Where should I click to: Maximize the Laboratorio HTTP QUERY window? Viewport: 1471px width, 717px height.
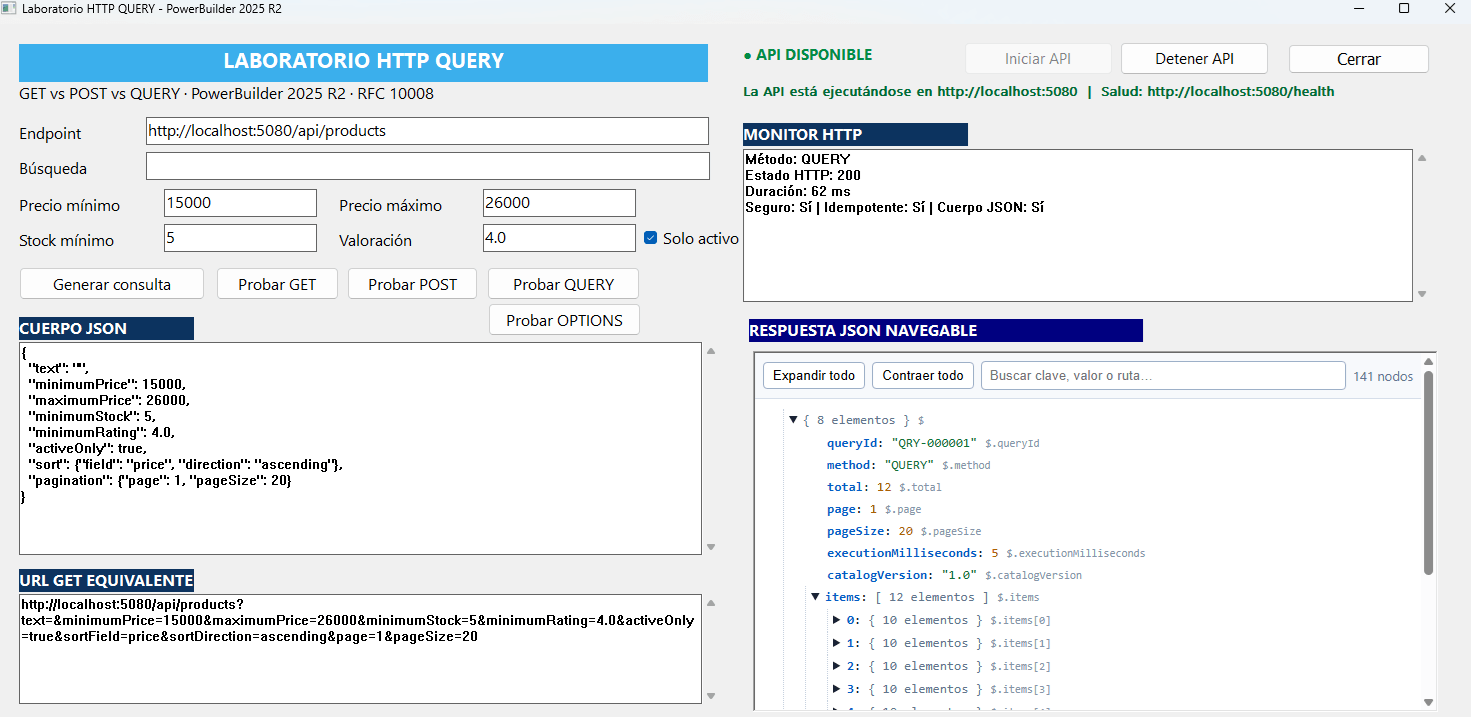tap(1404, 8)
